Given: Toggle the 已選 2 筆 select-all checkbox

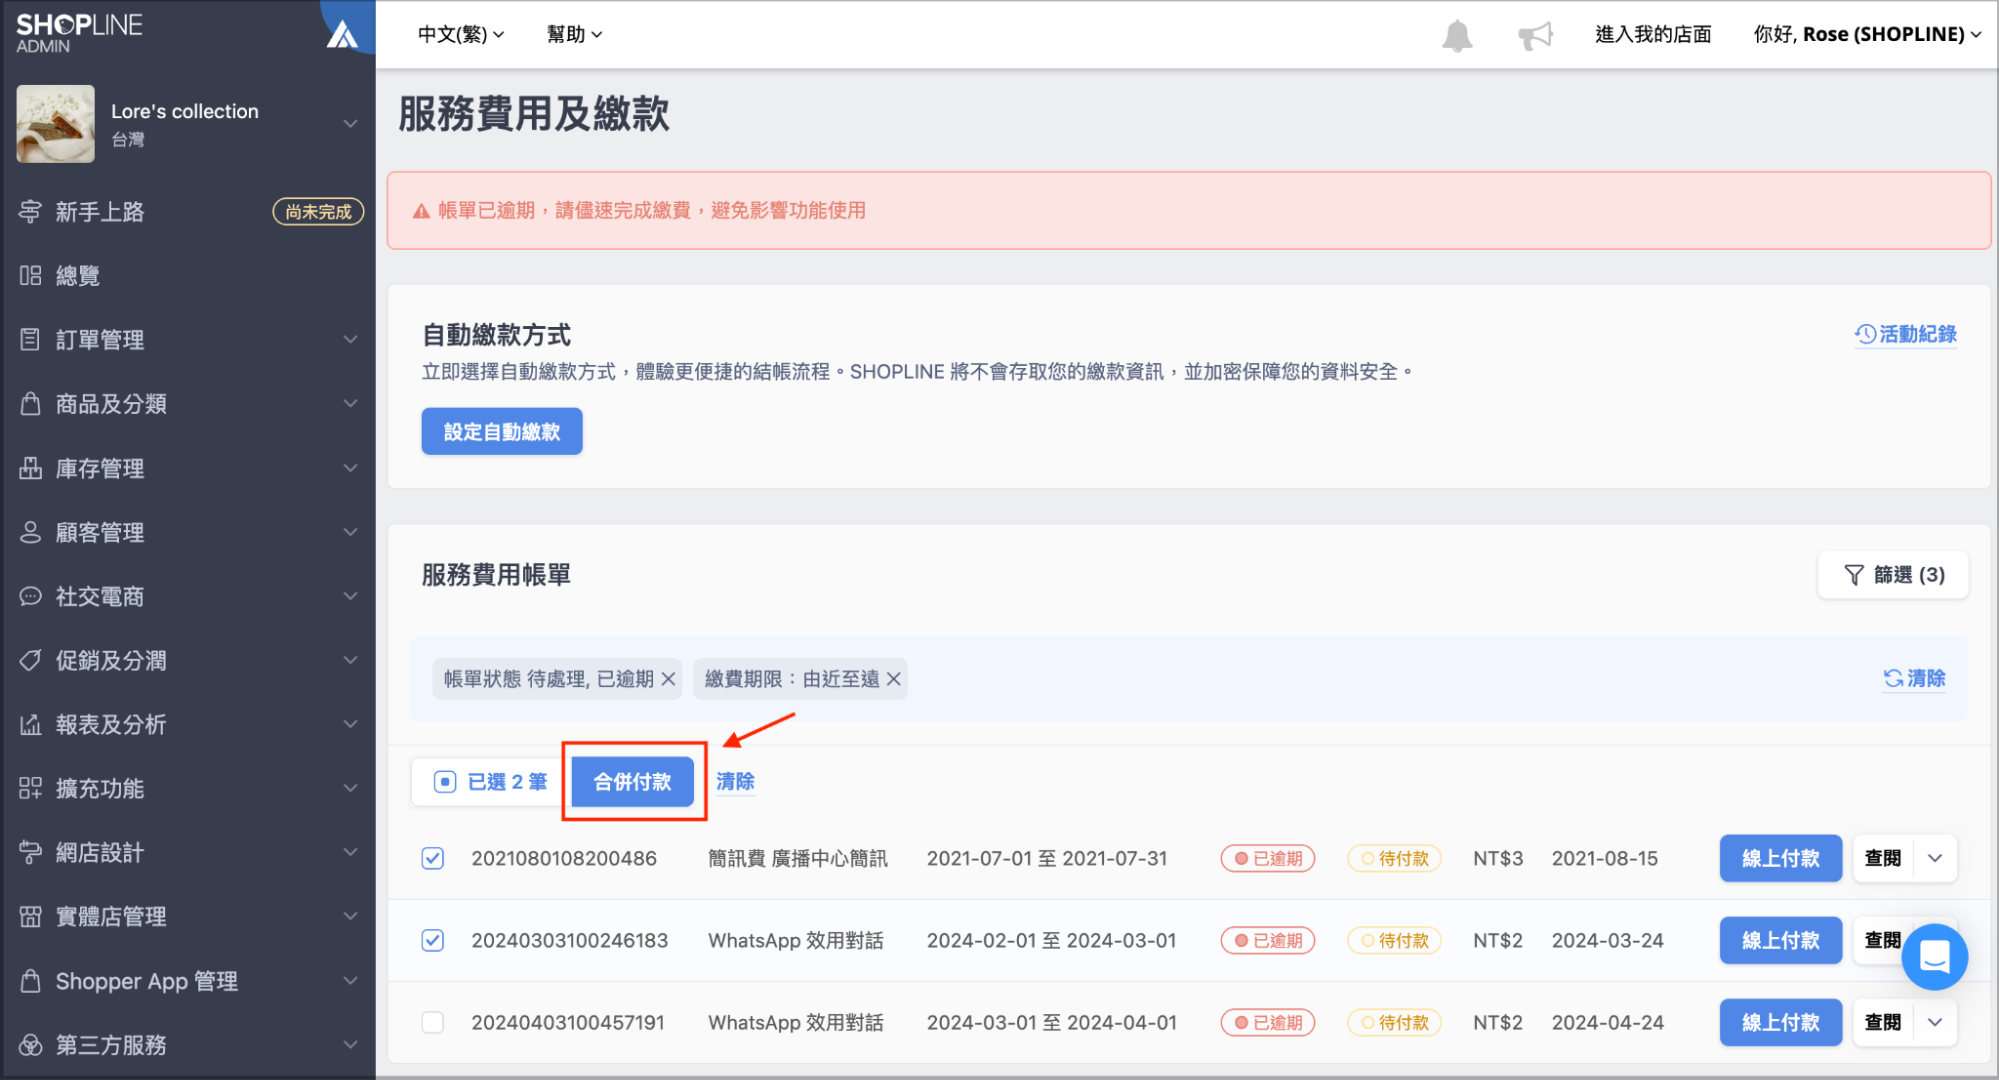Looking at the screenshot, I should pyautogui.click(x=445, y=782).
